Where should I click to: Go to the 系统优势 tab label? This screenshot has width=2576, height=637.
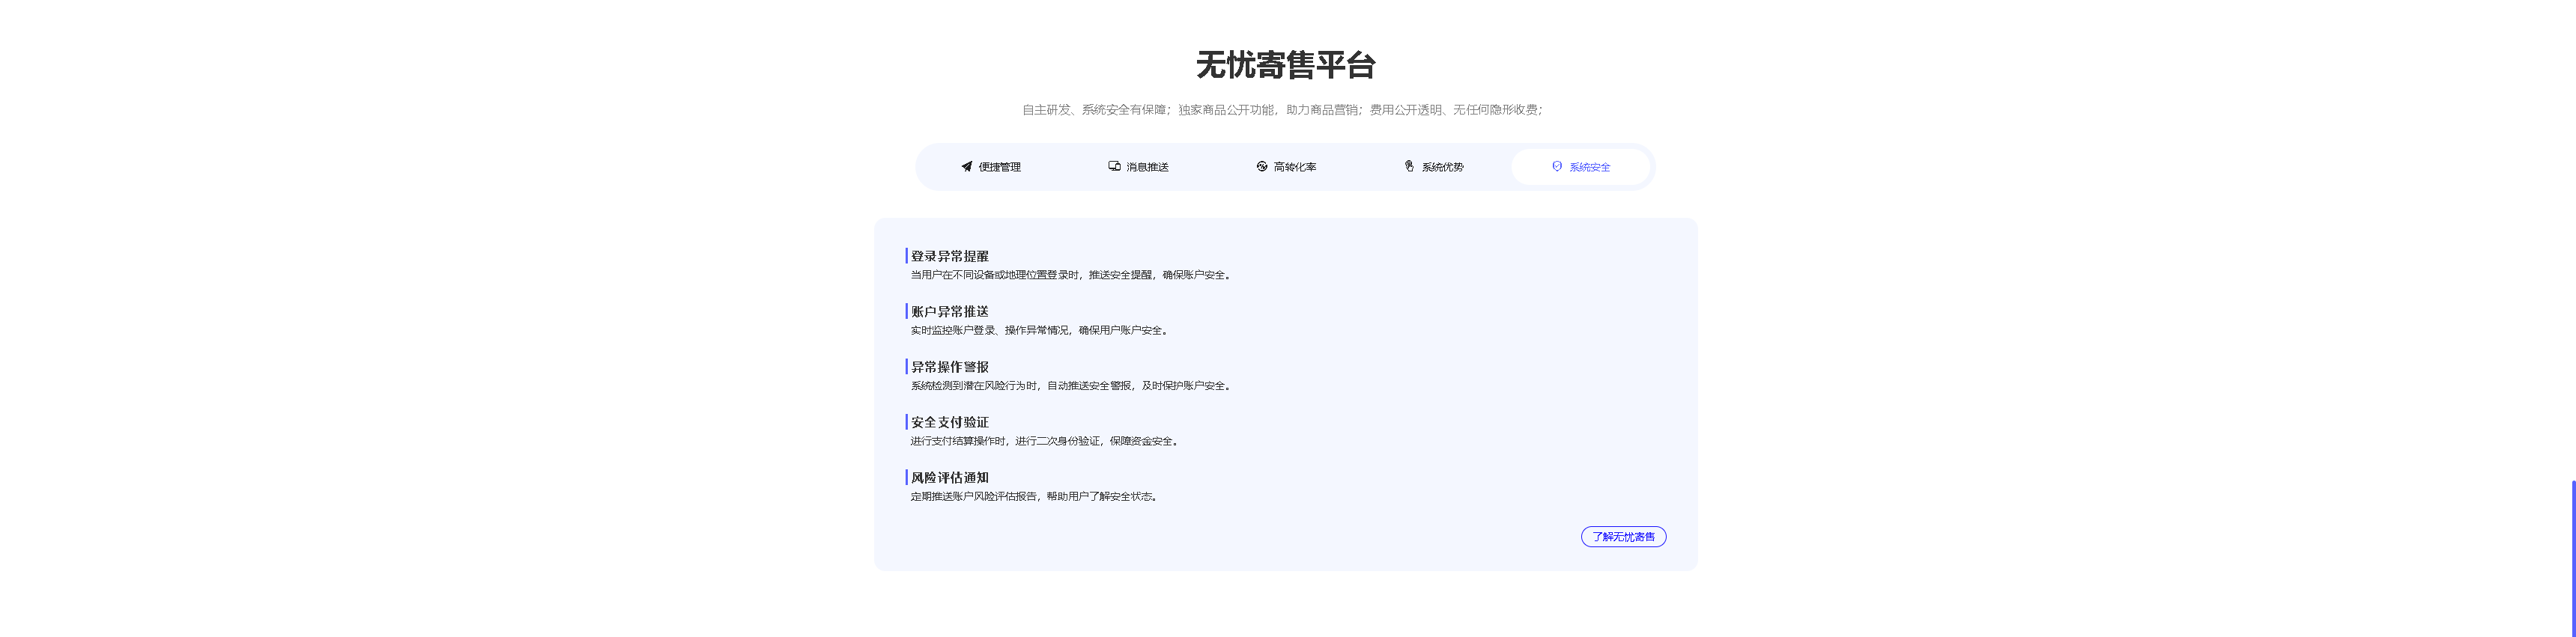tap(1442, 168)
